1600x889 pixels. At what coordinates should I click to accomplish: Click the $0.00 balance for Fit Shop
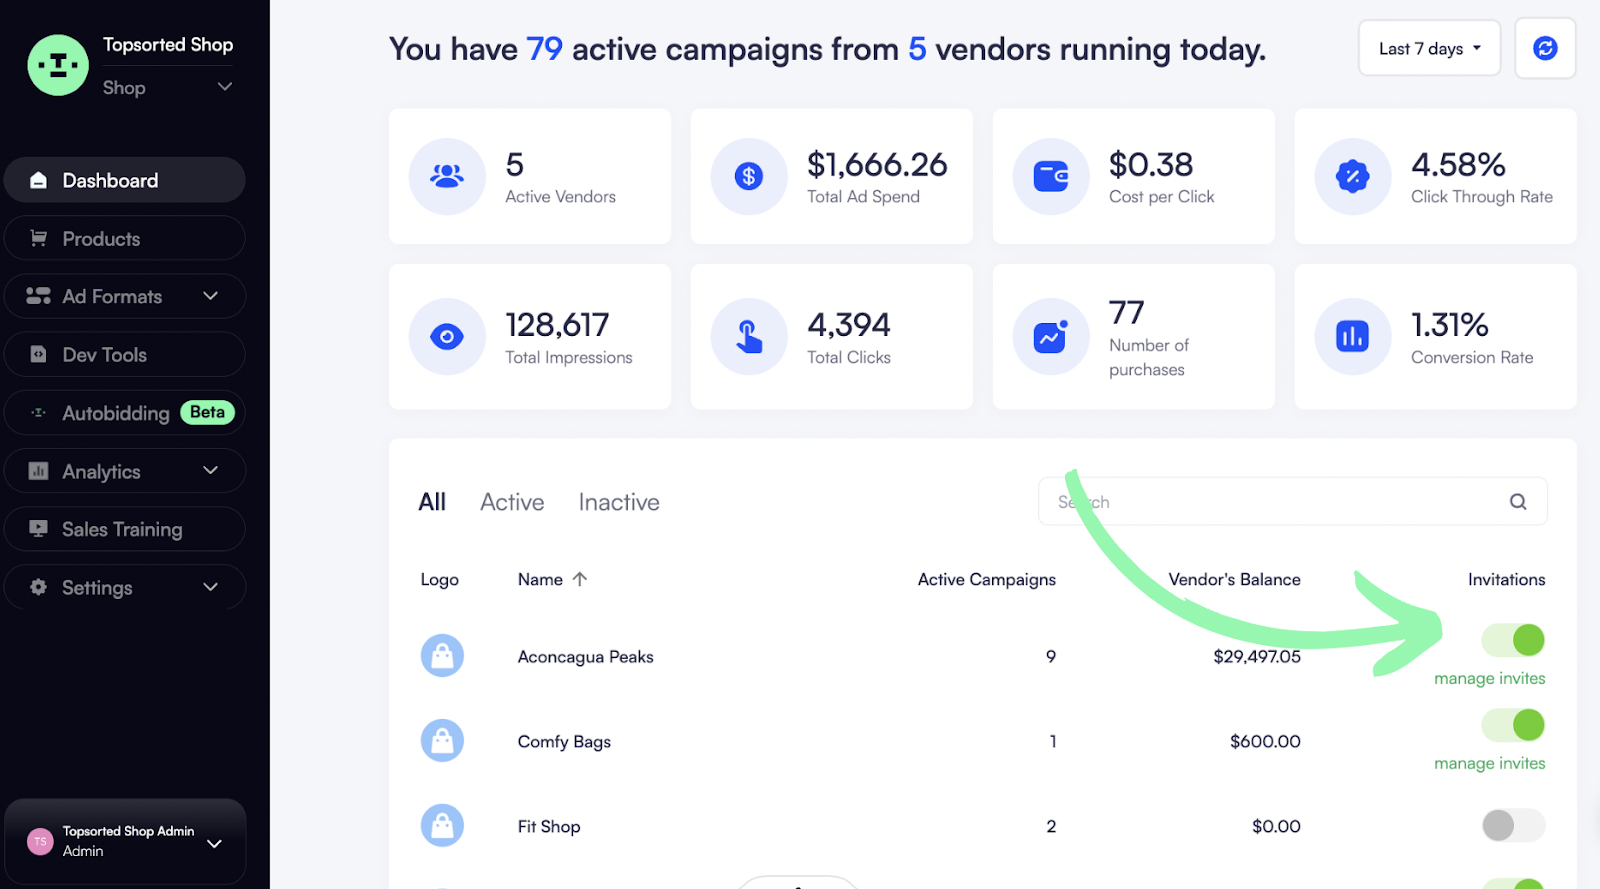(x=1276, y=826)
